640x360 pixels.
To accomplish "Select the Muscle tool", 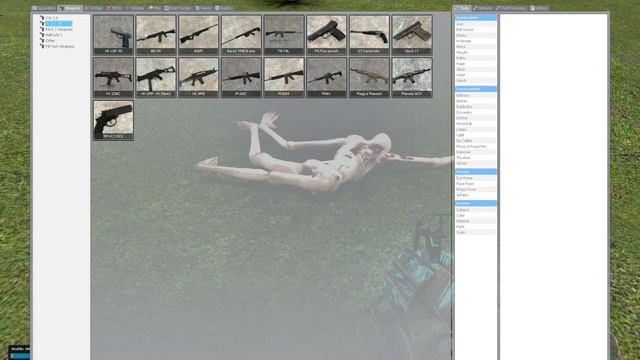I will coord(476,53).
